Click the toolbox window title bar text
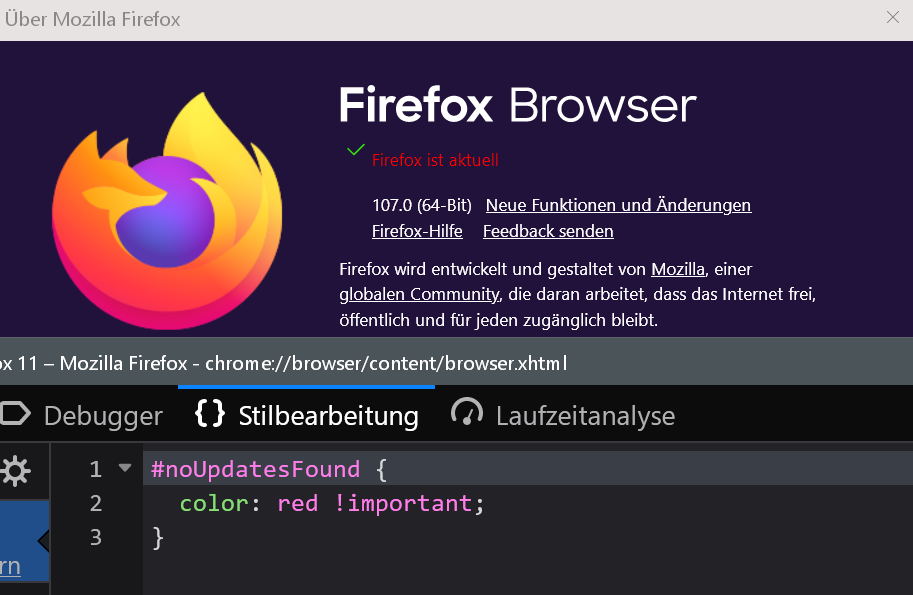Viewport: 913px width, 595px height. click(284, 363)
